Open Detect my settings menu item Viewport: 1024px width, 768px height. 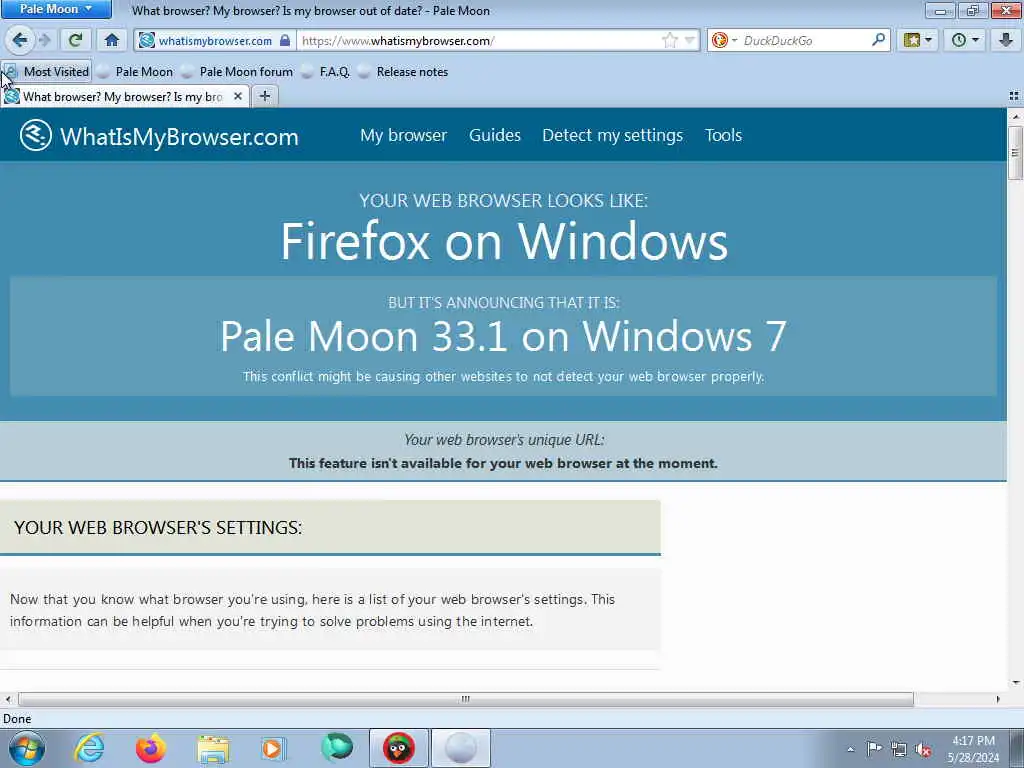[613, 135]
